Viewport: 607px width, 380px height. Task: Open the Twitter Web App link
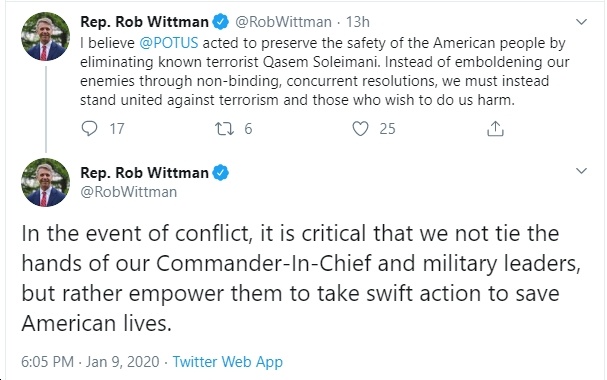click(x=228, y=362)
